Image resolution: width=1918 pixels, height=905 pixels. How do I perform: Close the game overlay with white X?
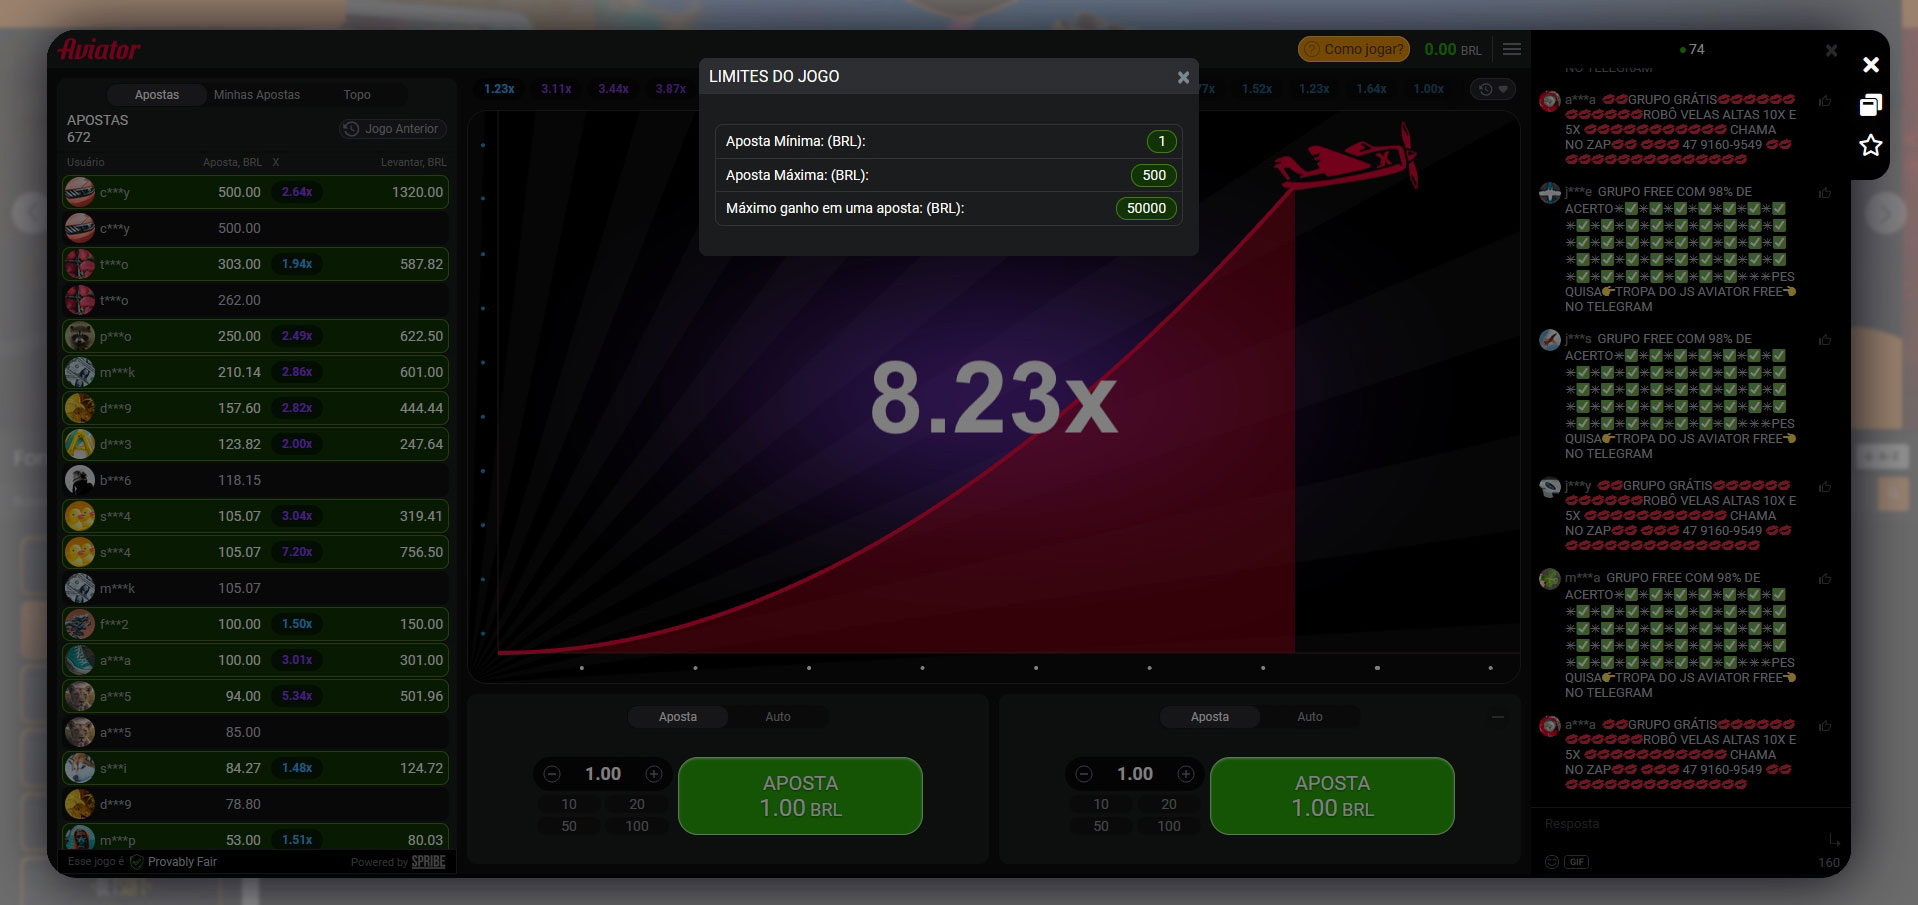click(1871, 65)
